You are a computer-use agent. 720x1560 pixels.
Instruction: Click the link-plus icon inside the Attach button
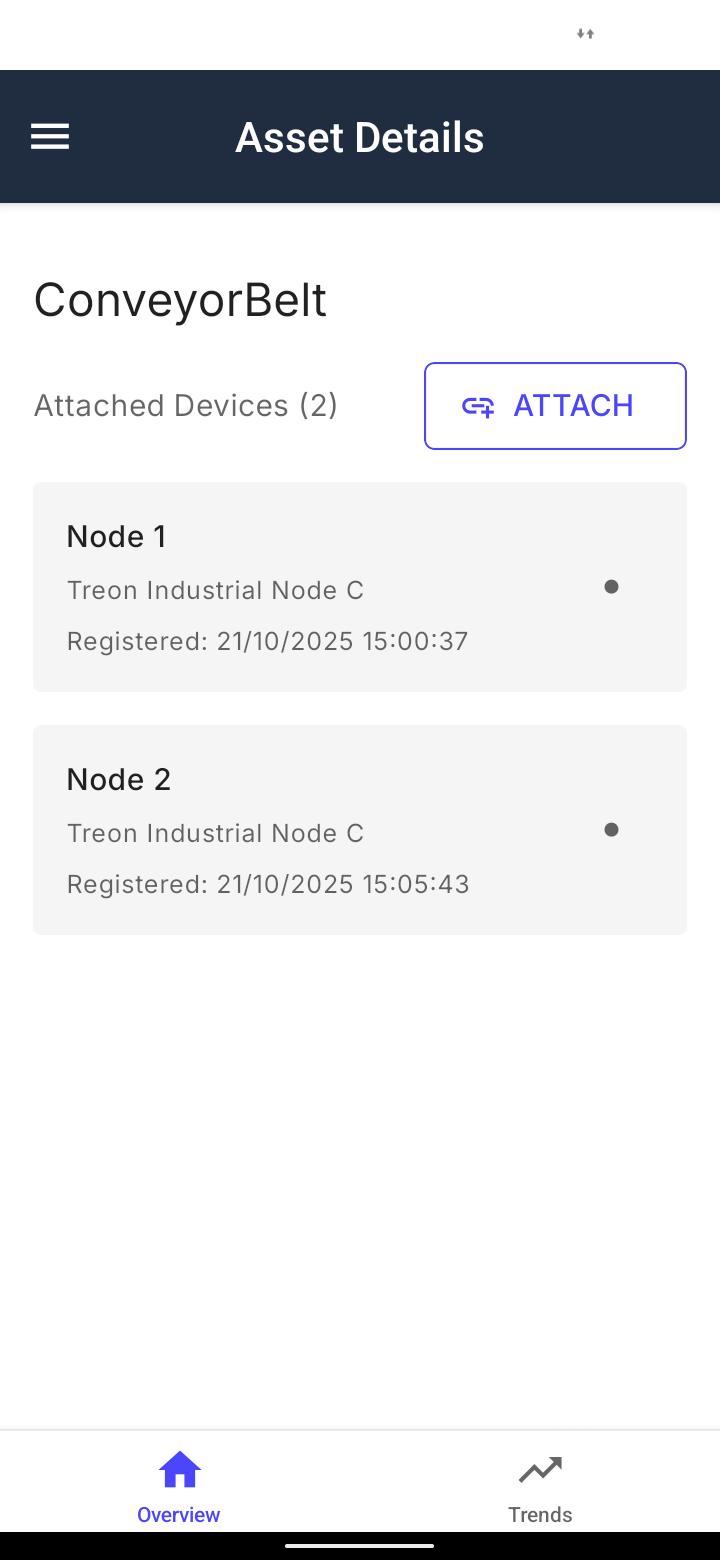tap(478, 406)
